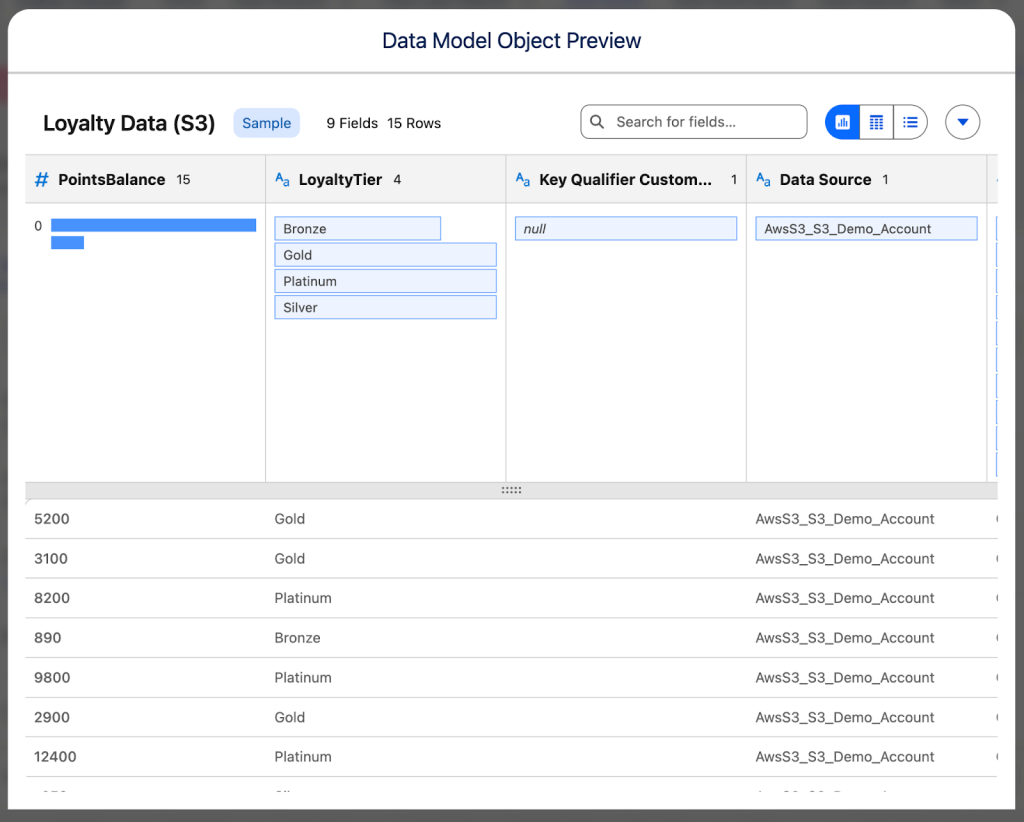Click the 2900 points cell
The height and width of the screenshot is (822, 1024).
coord(52,718)
